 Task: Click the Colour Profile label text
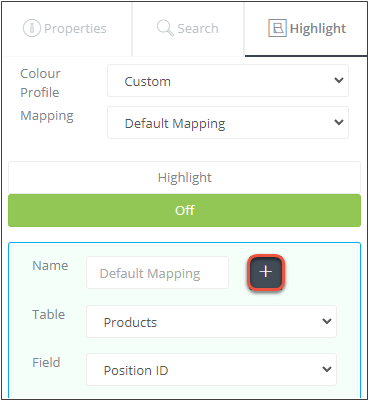click(x=40, y=83)
